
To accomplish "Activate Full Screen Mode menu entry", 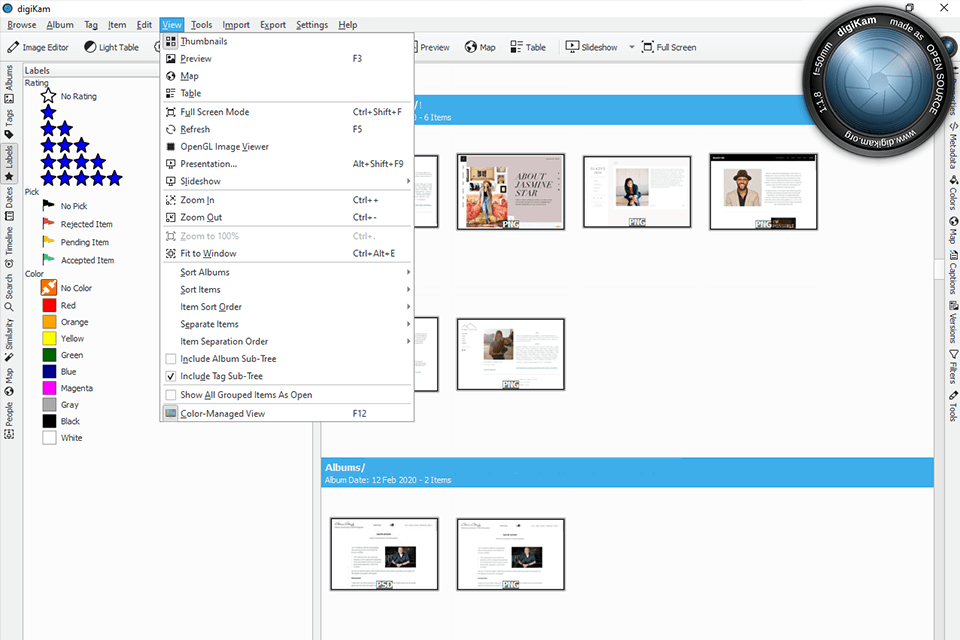I will click(287, 112).
